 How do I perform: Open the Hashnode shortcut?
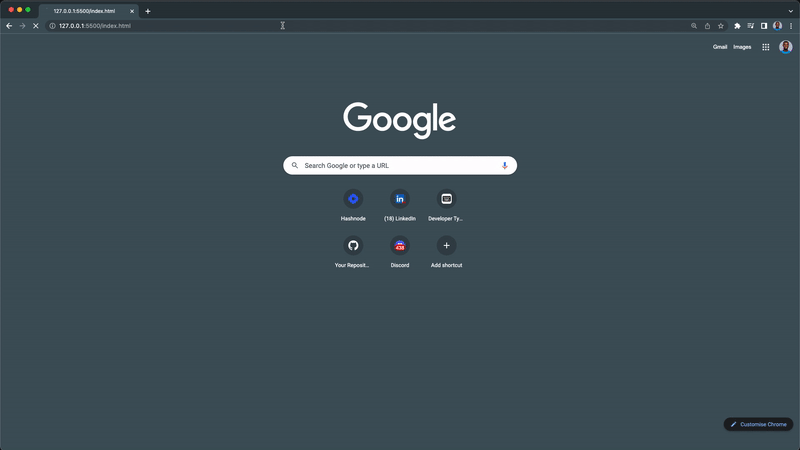click(x=353, y=199)
